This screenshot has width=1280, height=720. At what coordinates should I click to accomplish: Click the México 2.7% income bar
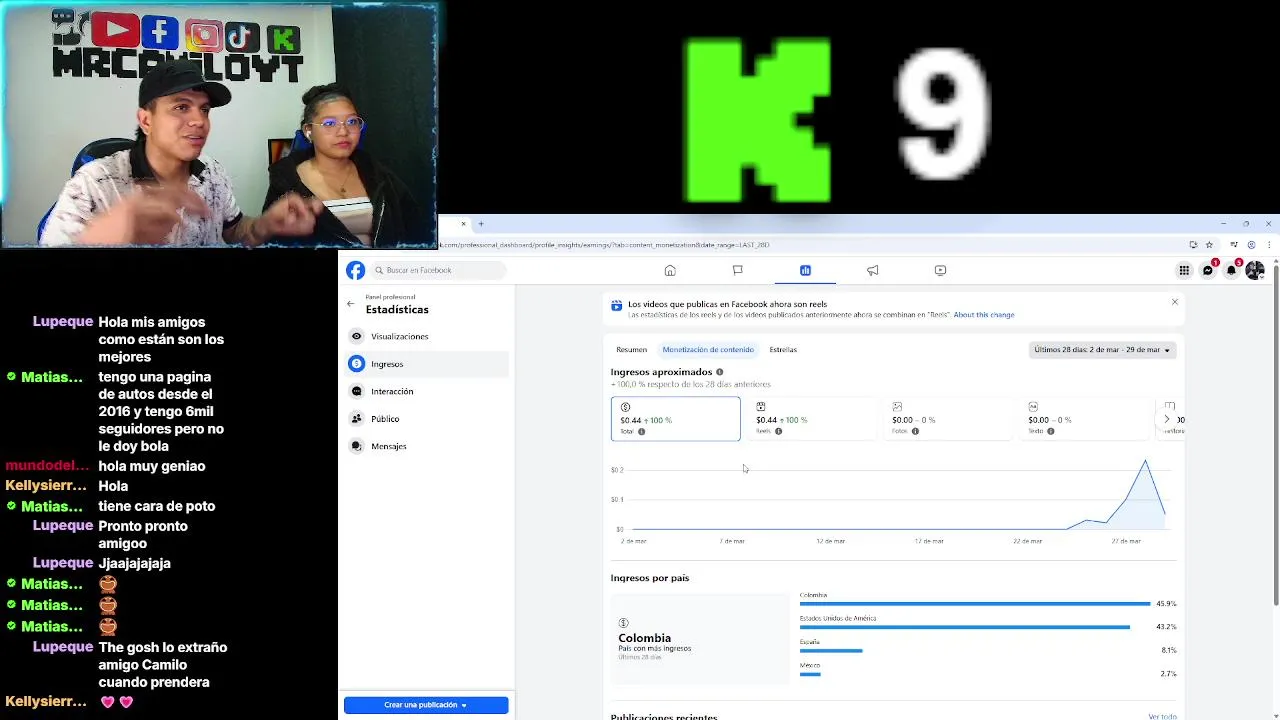click(x=810, y=674)
